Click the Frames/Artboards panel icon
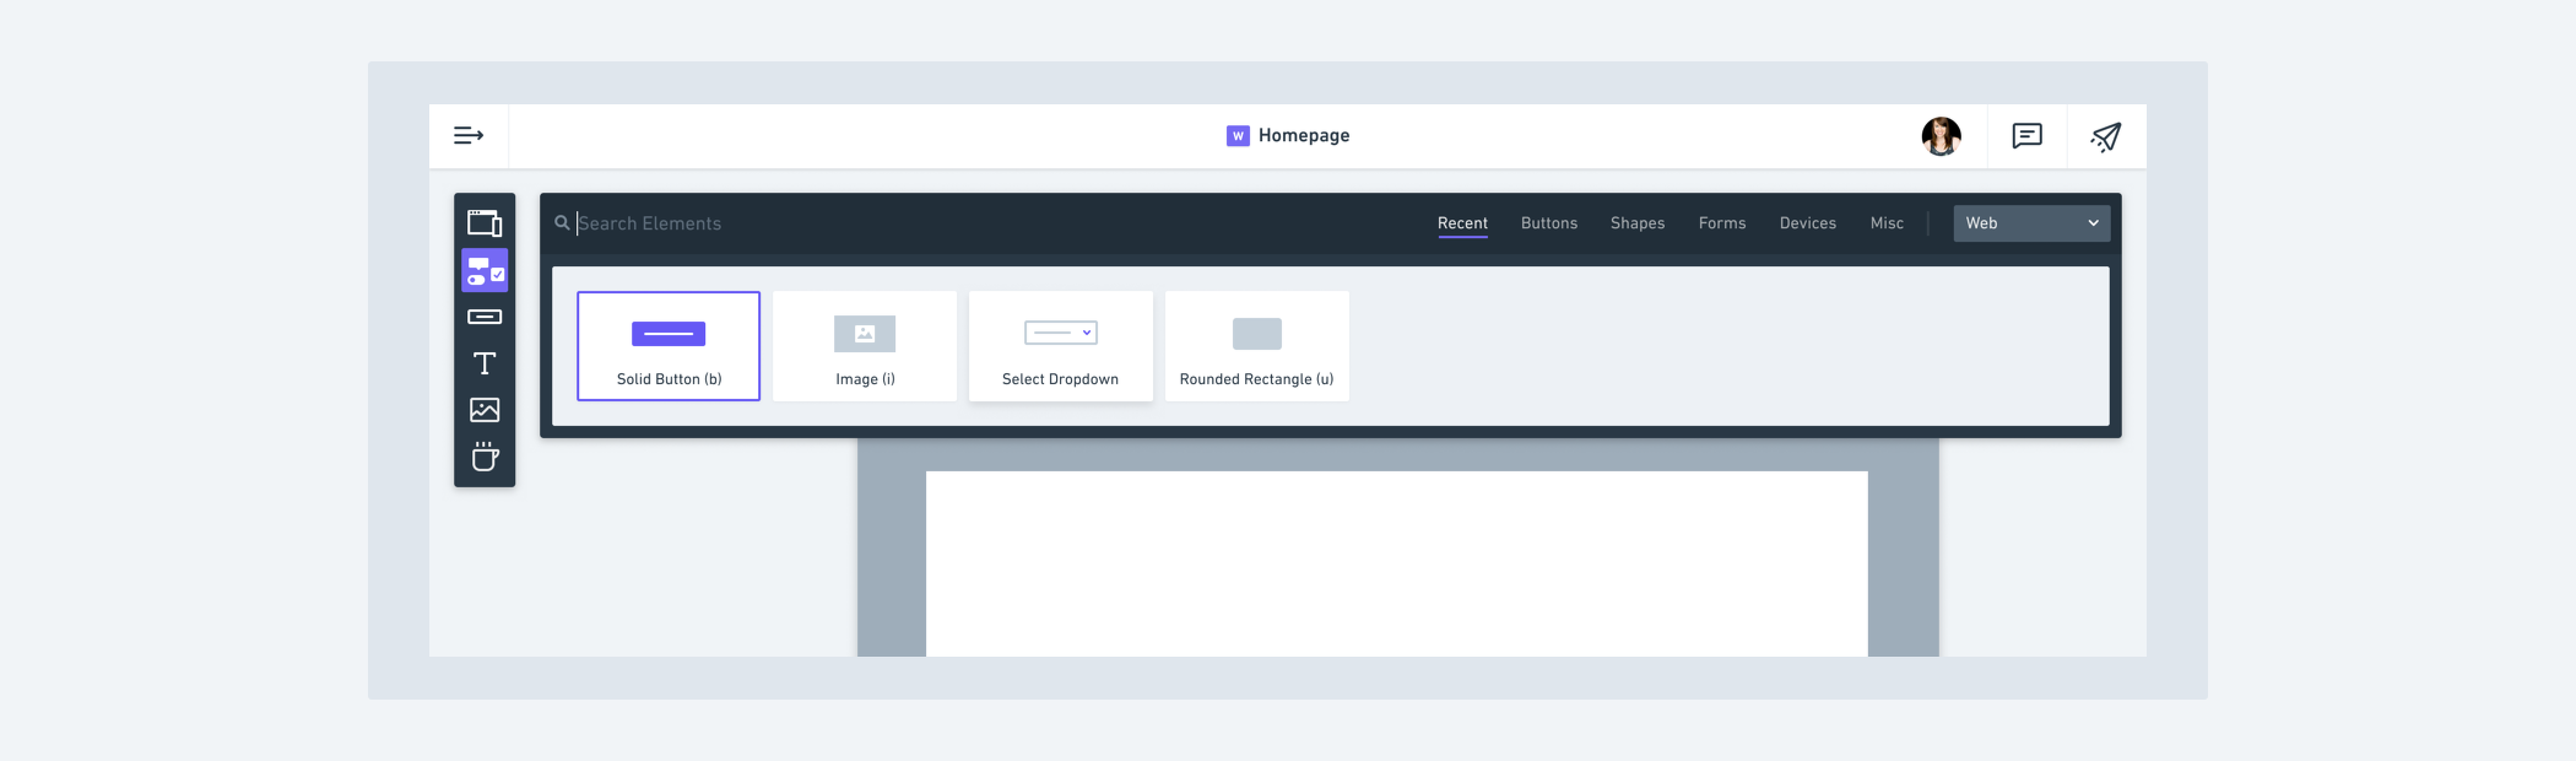The width and height of the screenshot is (2576, 761). coord(483,222)
